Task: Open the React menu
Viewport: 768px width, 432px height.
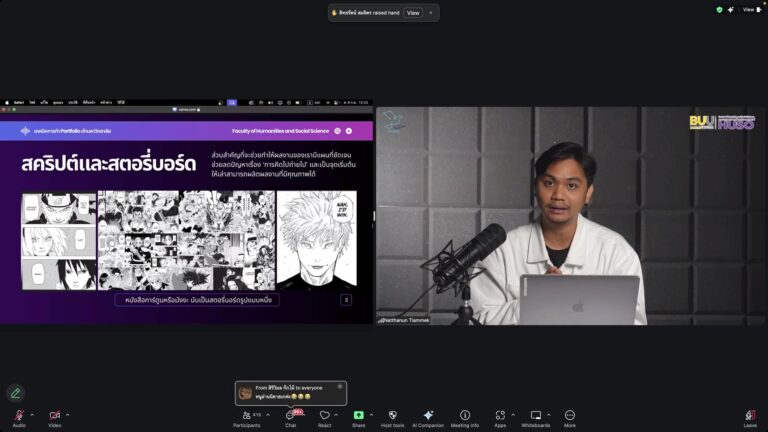Action: [324, 418]
